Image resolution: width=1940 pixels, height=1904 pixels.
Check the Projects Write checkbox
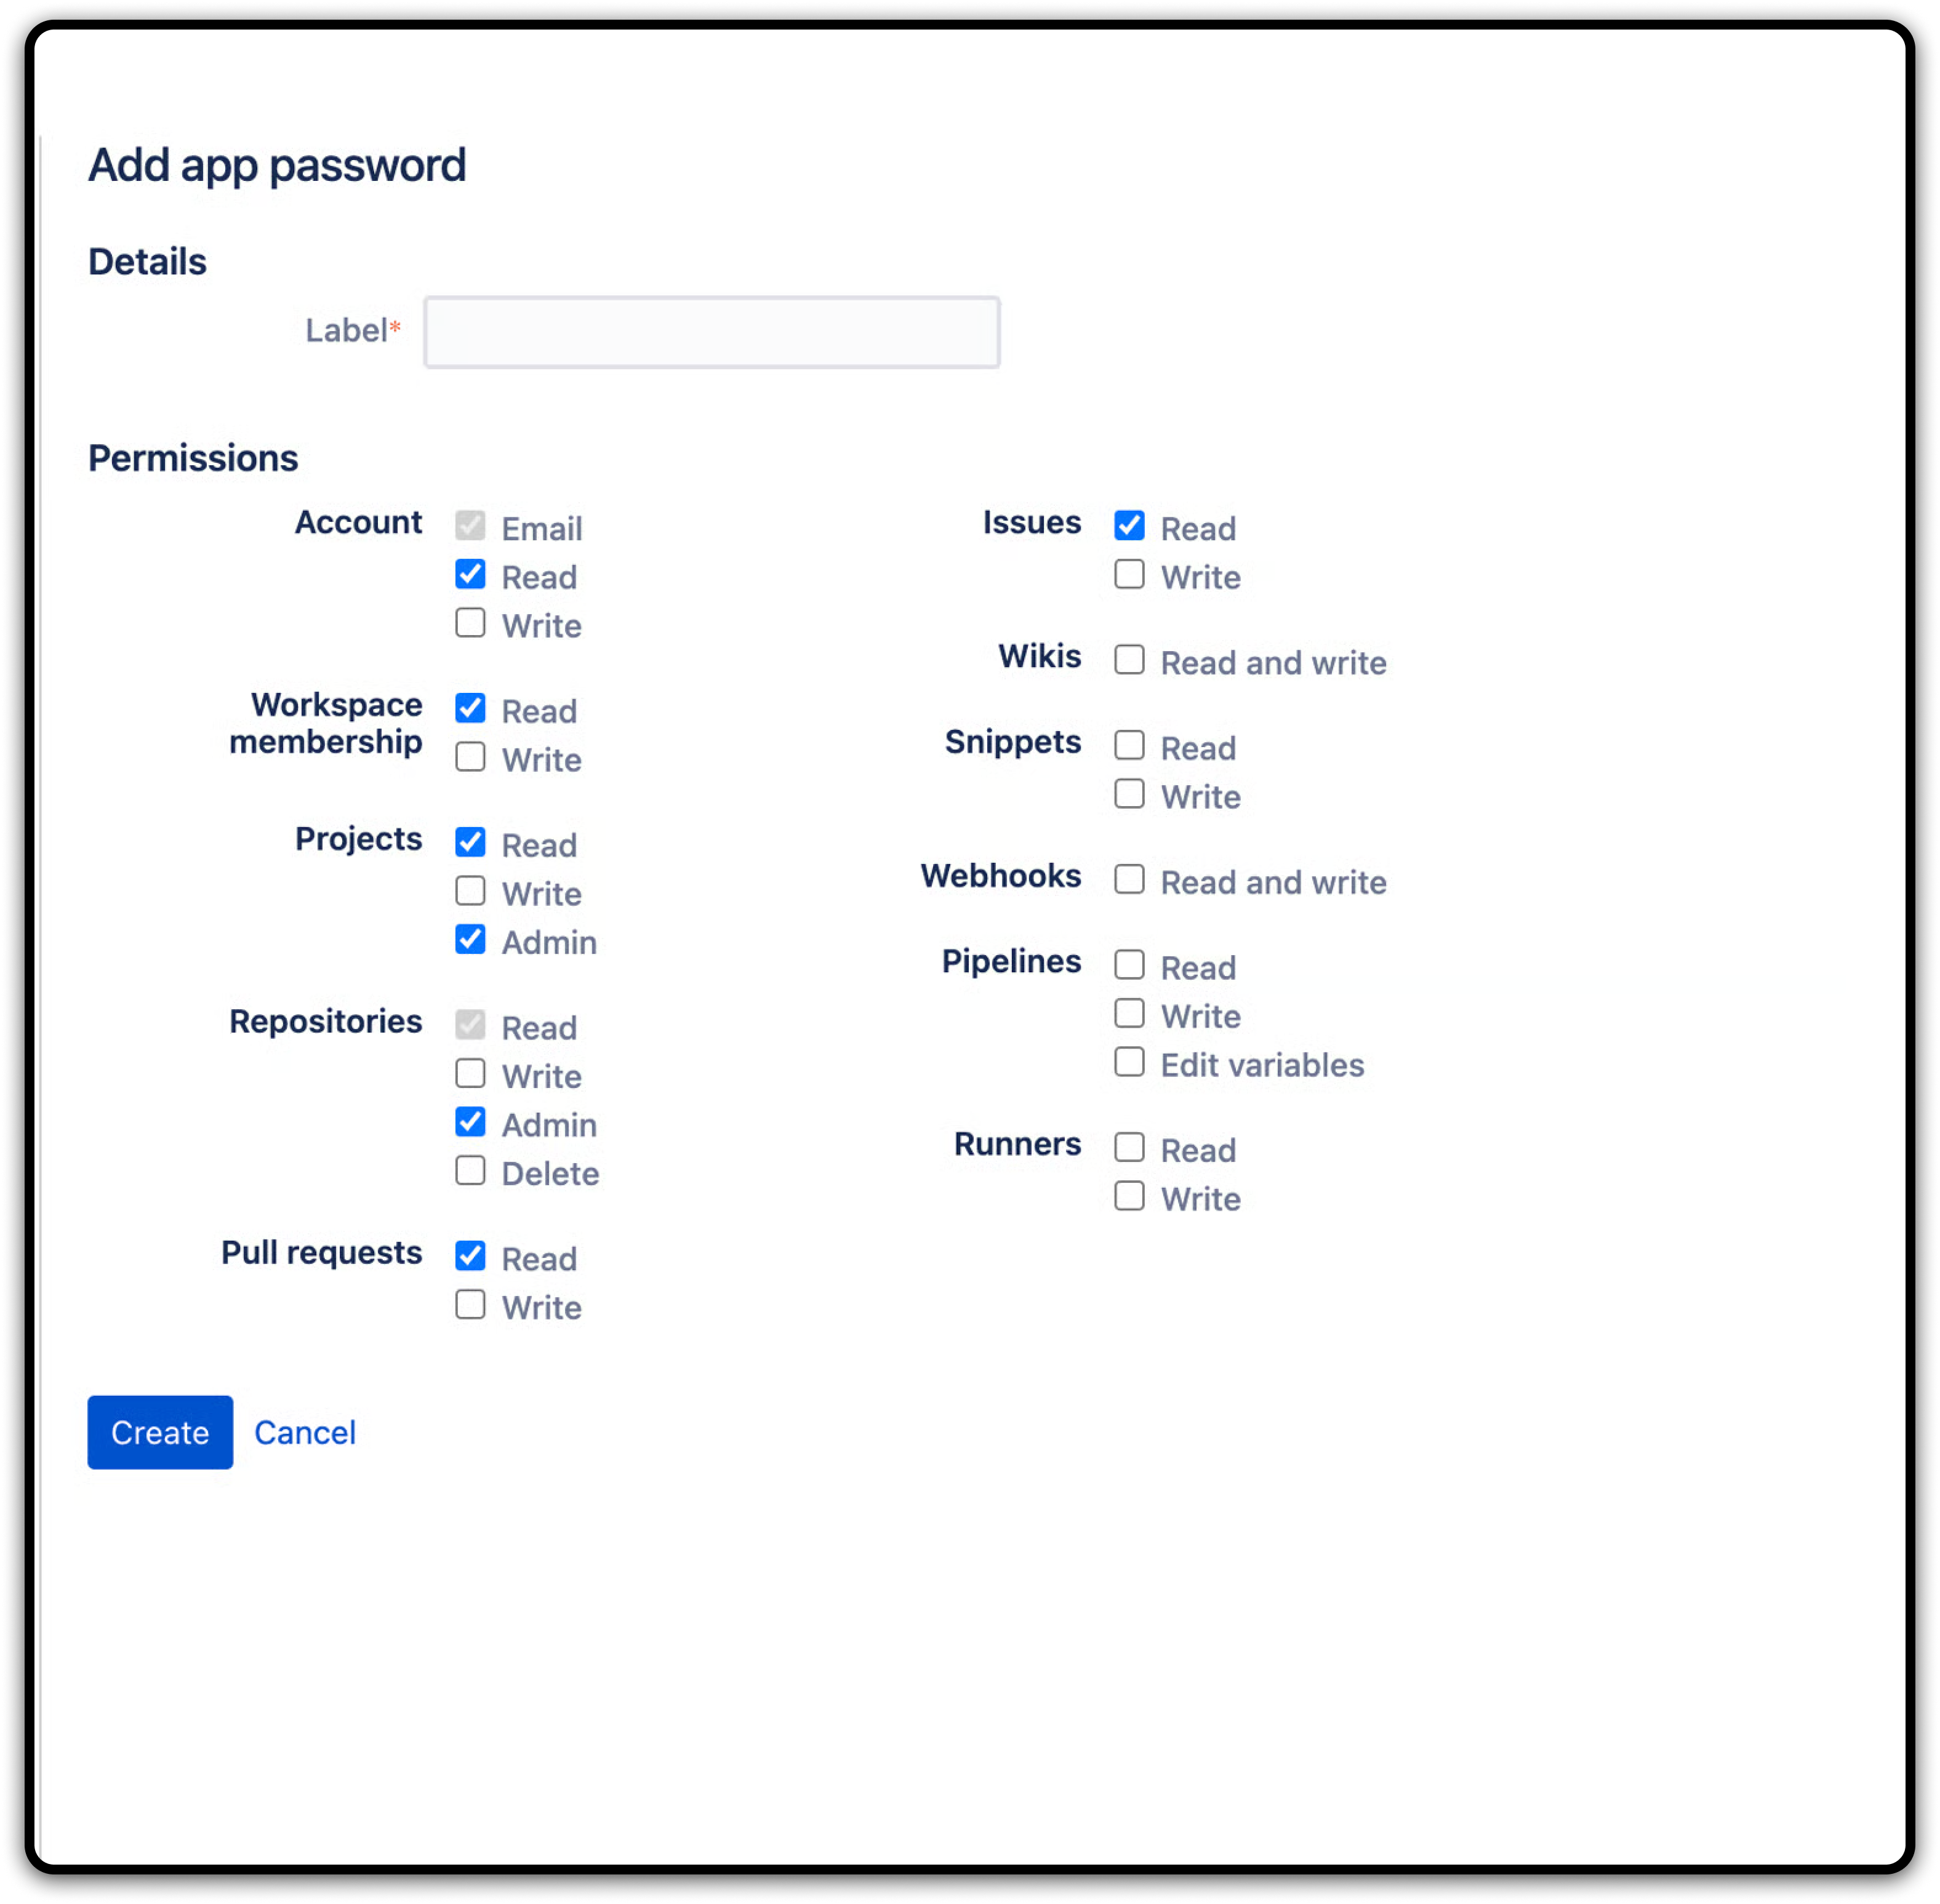tap(470, 891)
